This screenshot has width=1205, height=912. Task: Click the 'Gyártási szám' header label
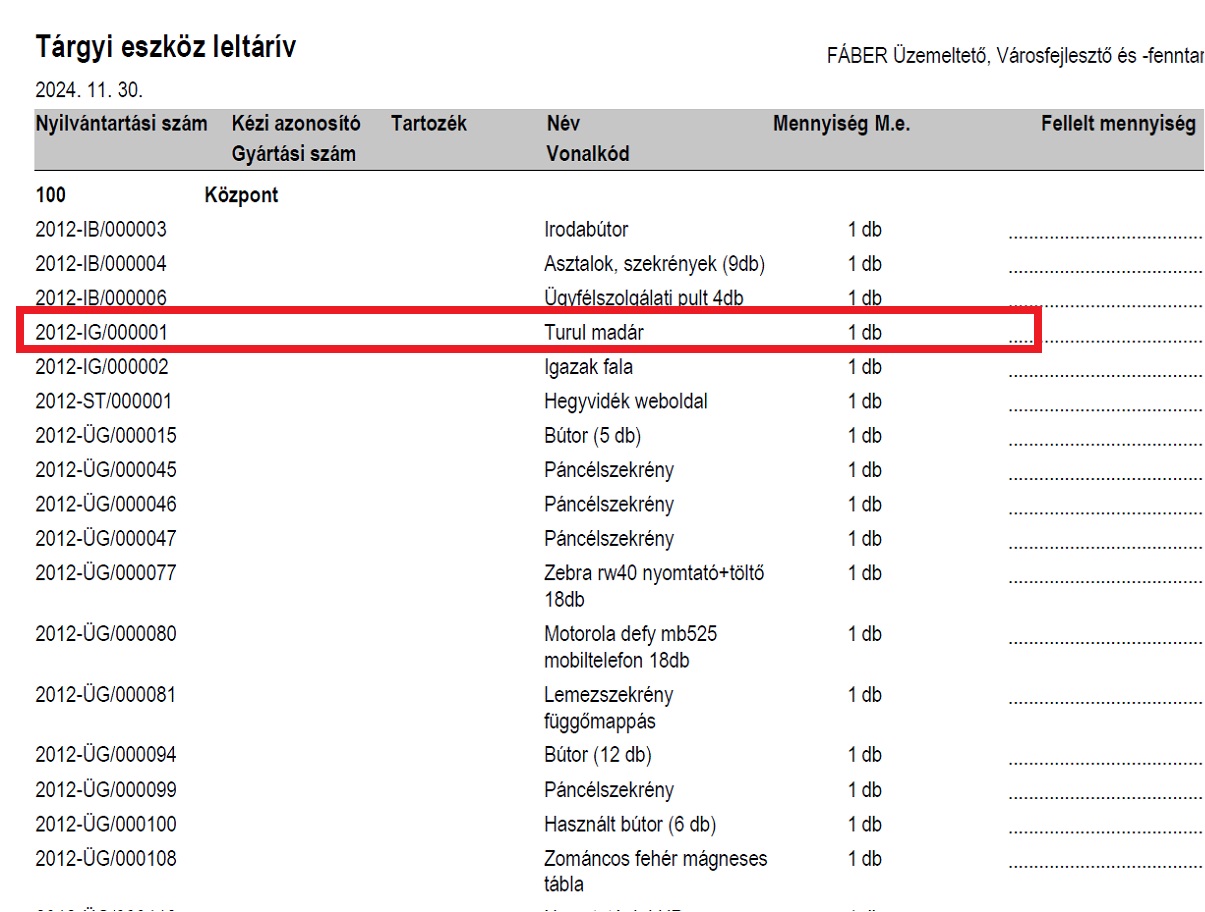(293, 154)
